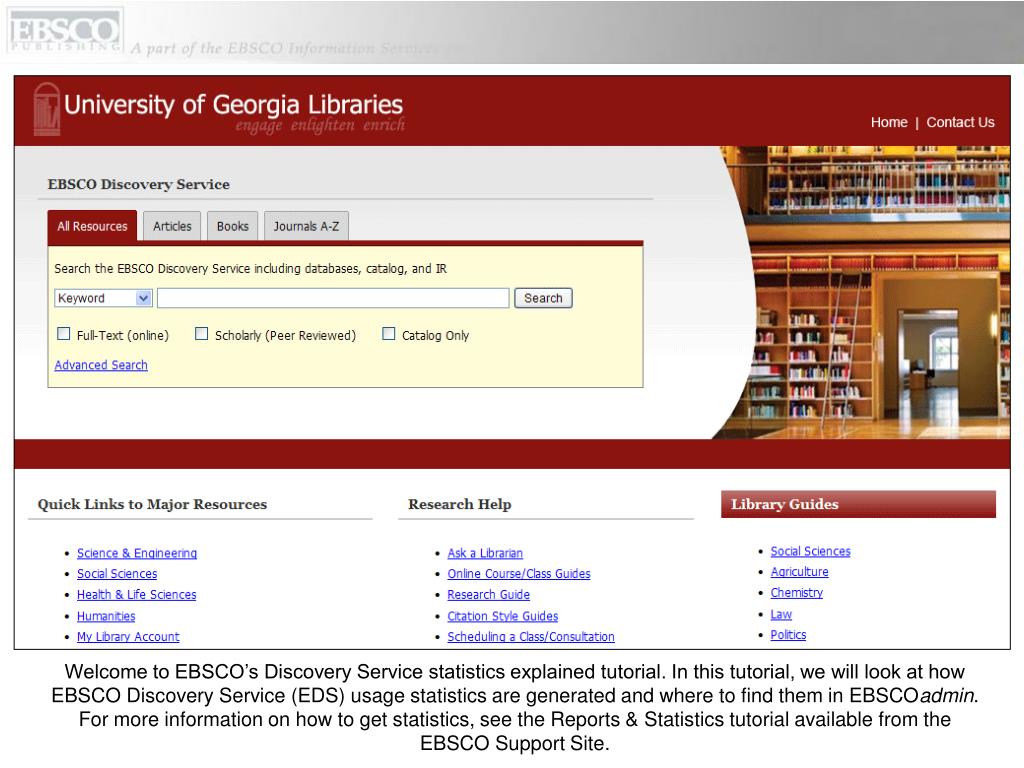This screenshot has width=1024, height=768.
Task: Click the EBSCO Publishing logo
Action: pos(65,31)
